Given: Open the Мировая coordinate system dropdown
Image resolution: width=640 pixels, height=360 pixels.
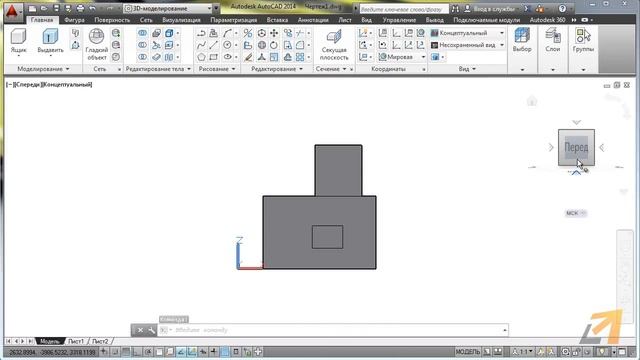Looking at the screenshot, I should tap(402, 57).
